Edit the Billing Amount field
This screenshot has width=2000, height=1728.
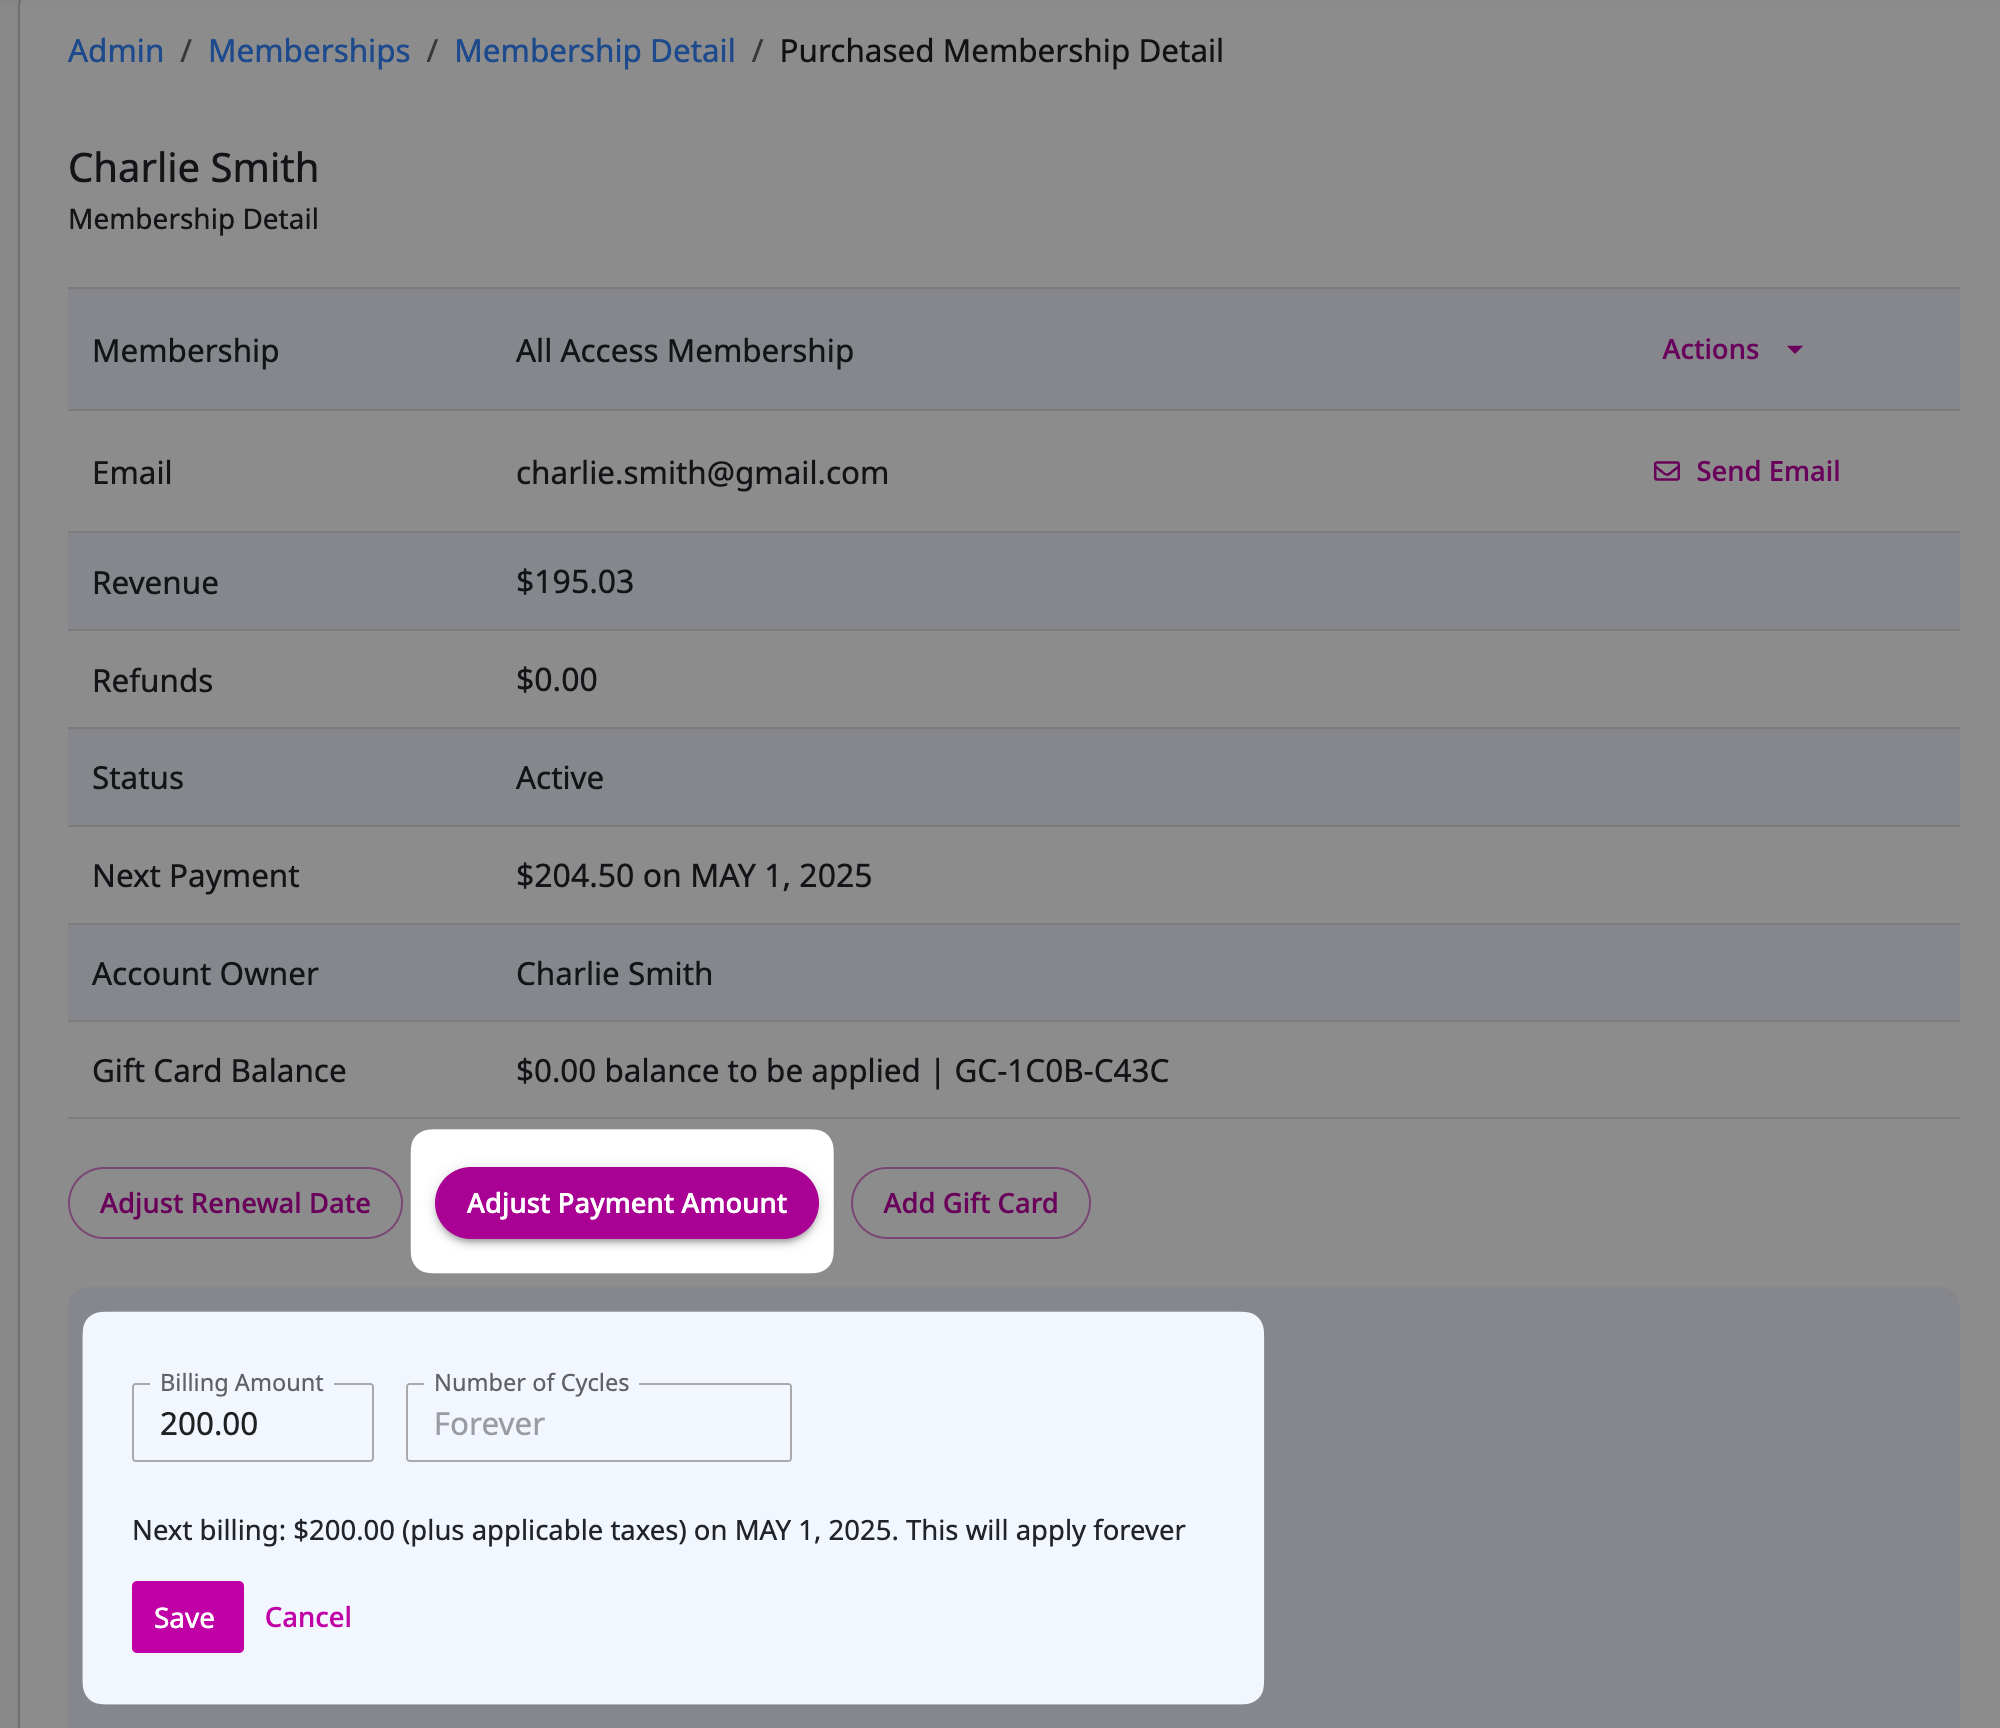252,1423
